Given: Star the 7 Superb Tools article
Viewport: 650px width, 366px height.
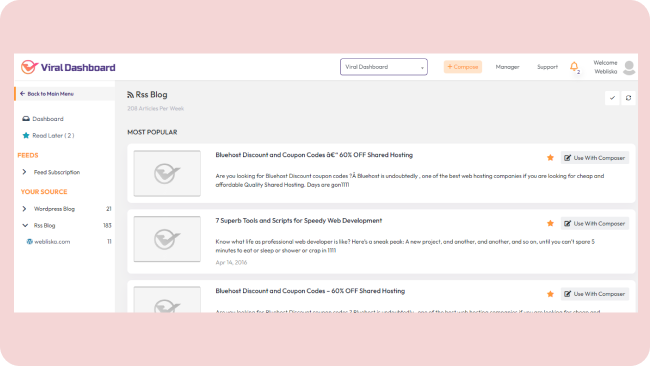Looking at the screenshot, I should tap(550, 223).
